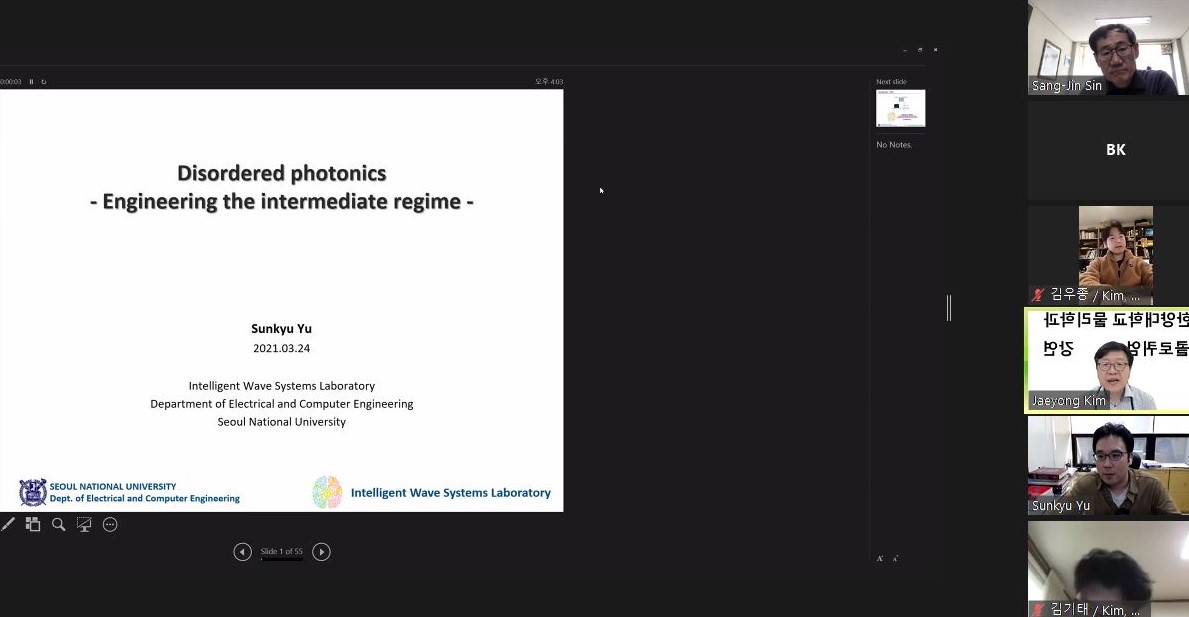The height and width of the screenshot is (617, 1189).
Task: Pause the presentation timer
Action: pyautogui.click(x=31, y=82)
